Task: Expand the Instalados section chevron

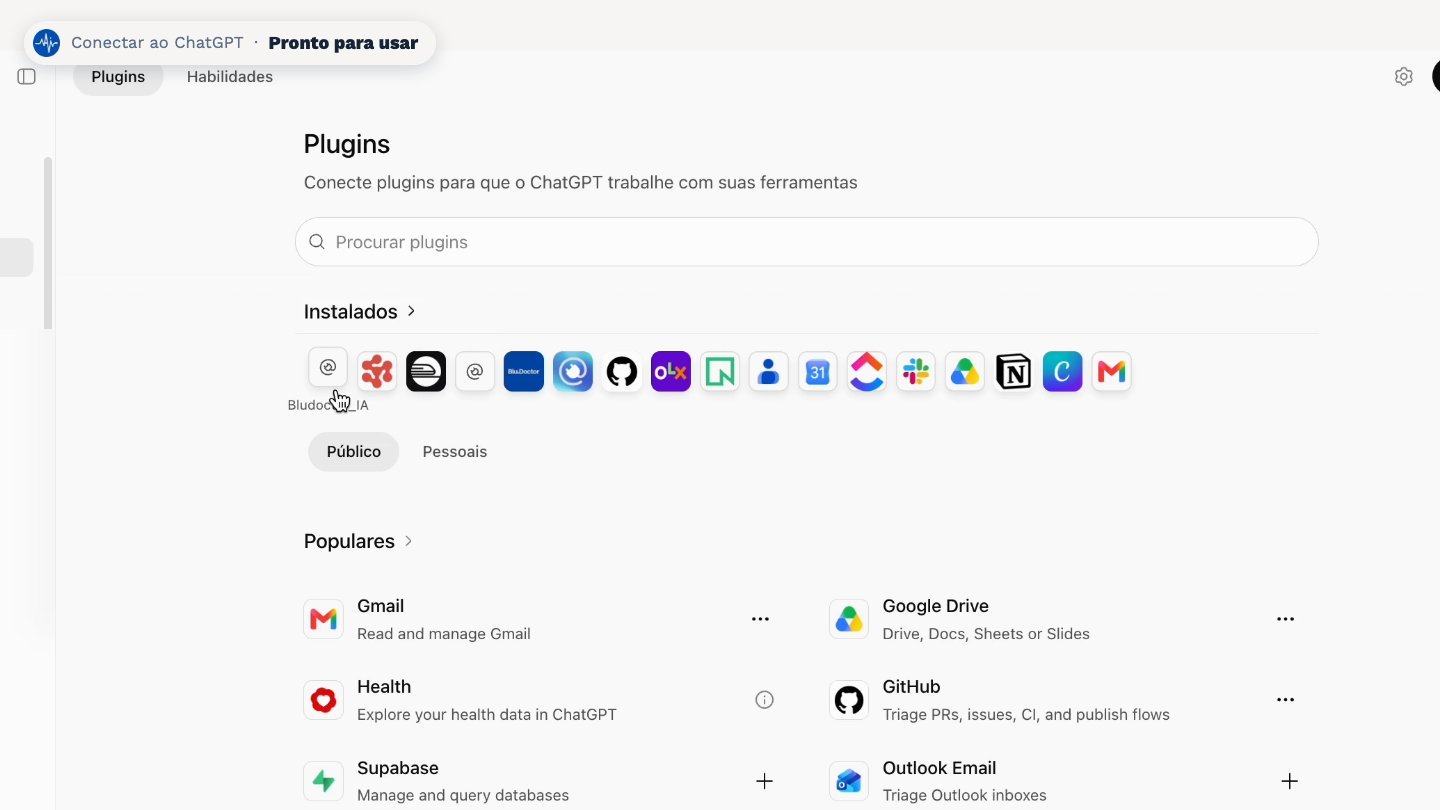Action: coord(411,311)
